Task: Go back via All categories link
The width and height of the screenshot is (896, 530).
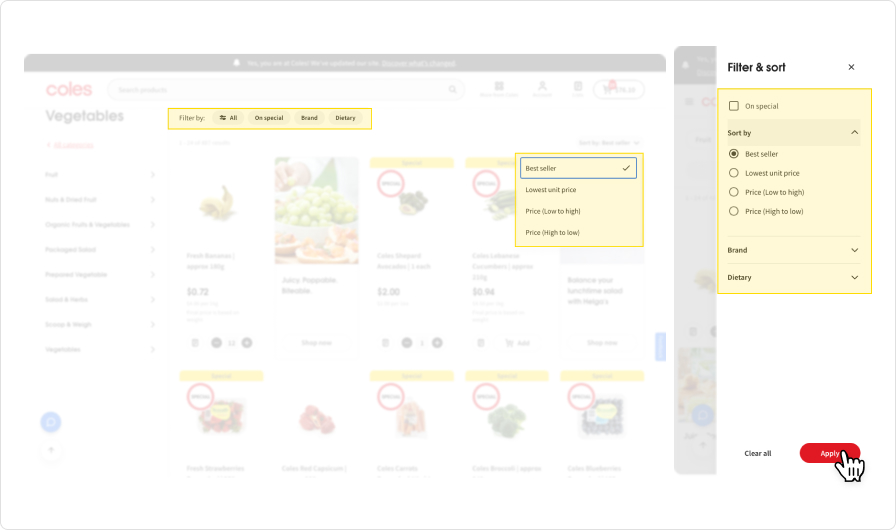Action: point(73,145)
